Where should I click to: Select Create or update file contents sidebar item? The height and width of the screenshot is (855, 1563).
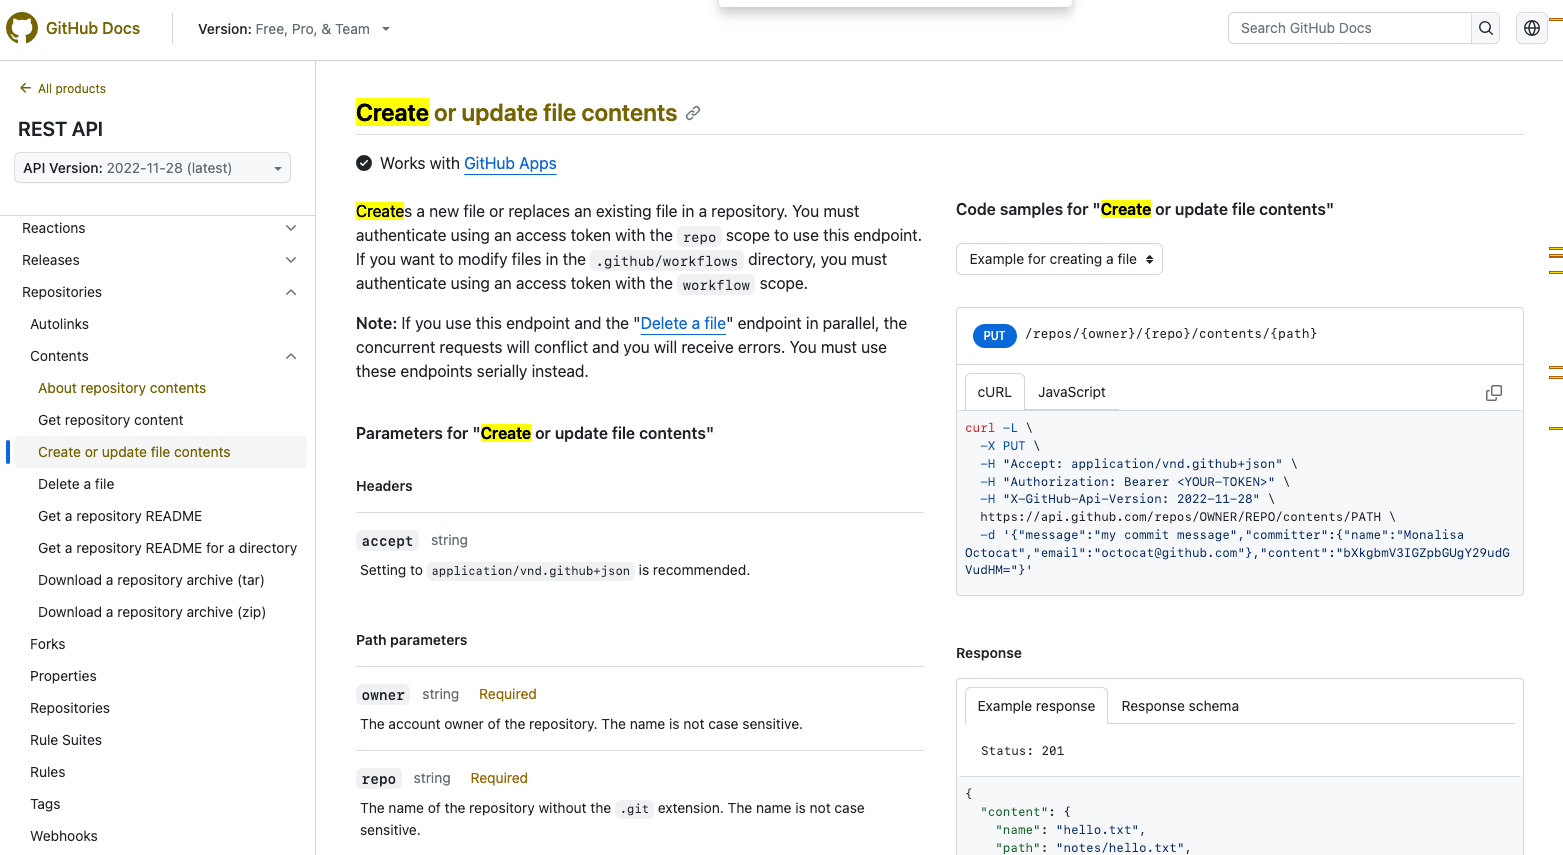pyautogui.click(x=160, y=452)
